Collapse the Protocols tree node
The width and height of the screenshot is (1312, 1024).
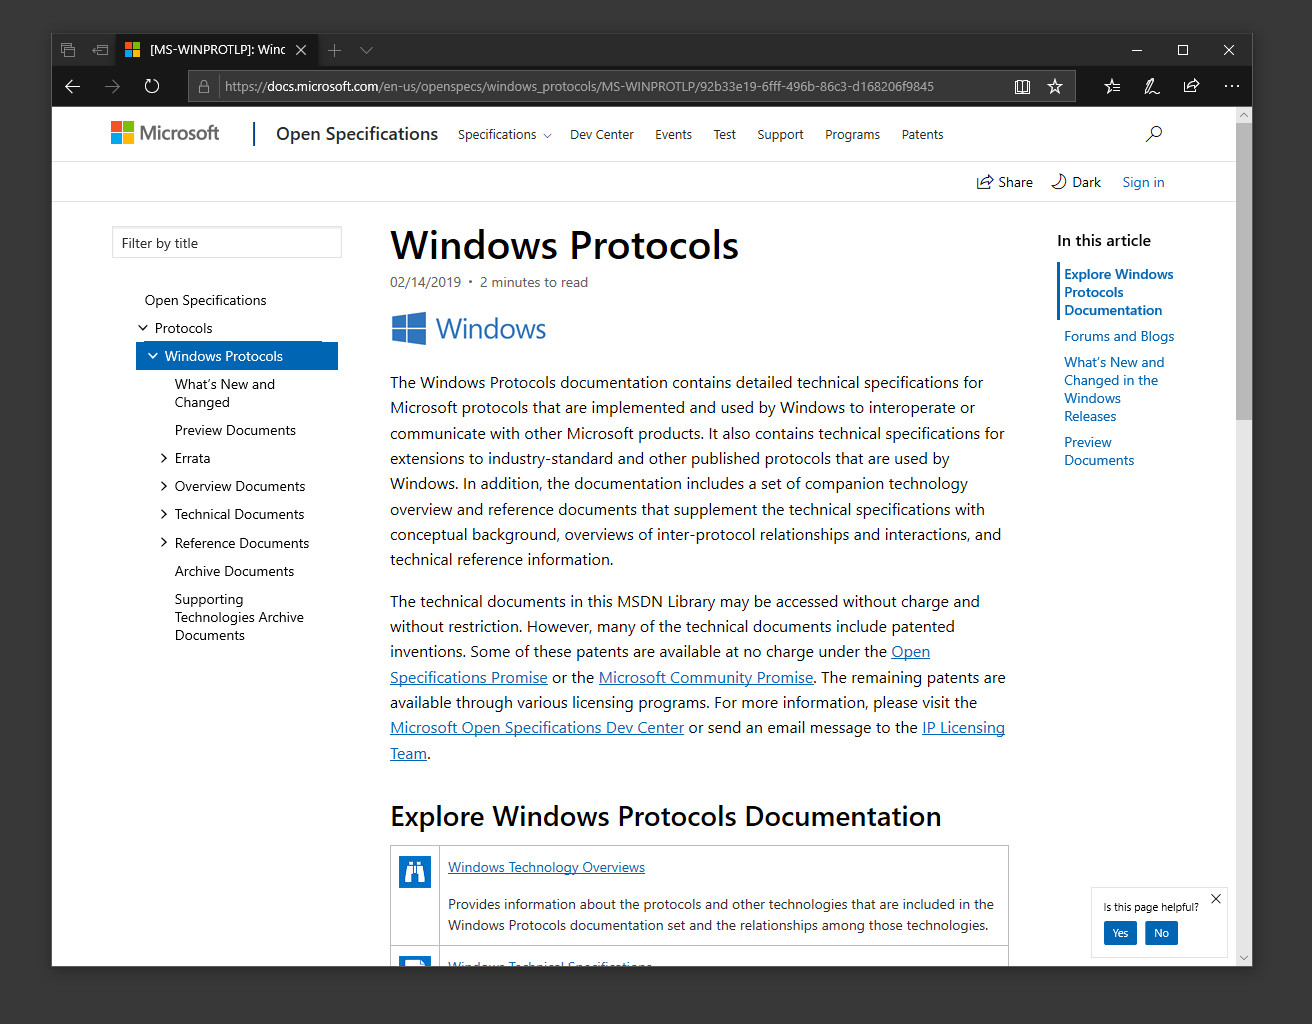(143, 328)
